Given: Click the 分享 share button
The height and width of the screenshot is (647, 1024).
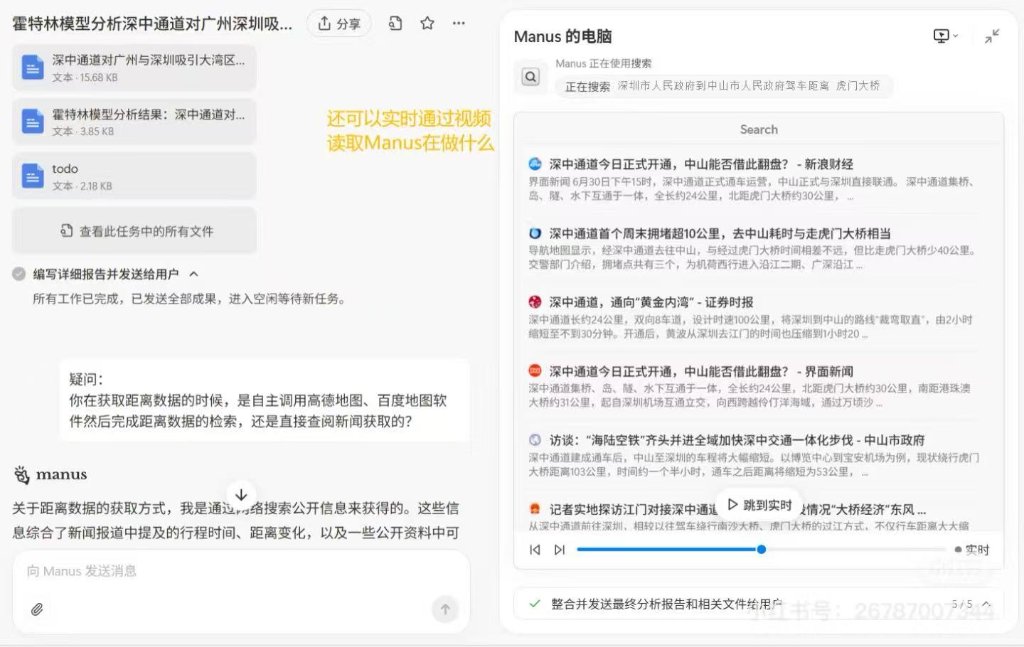Looking at the screenshot, I should click(338, 24).
